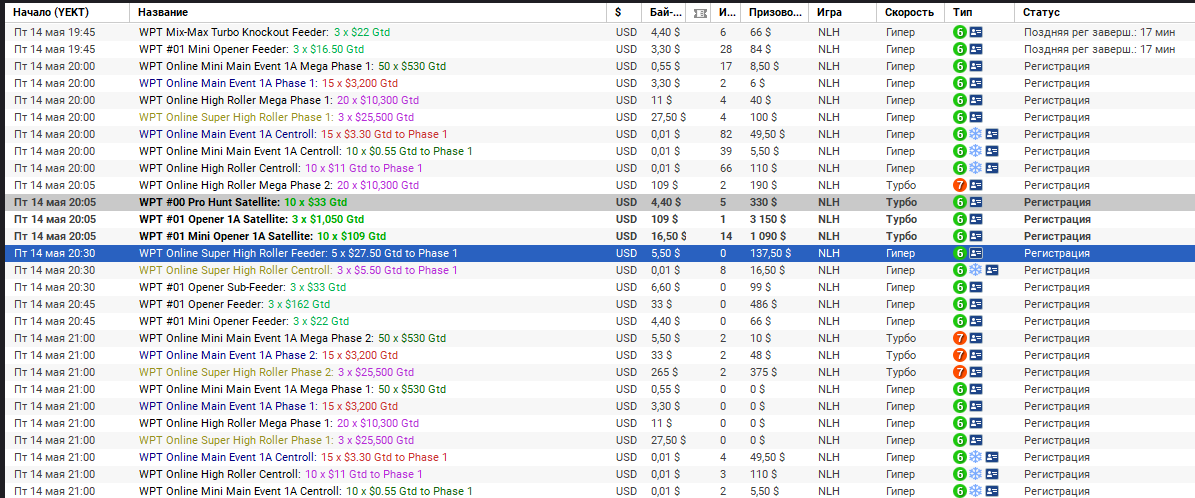This screenshot has width=1195, height=498.
Task: Click the ticket icon column header
Action: [x=700, y=13]
